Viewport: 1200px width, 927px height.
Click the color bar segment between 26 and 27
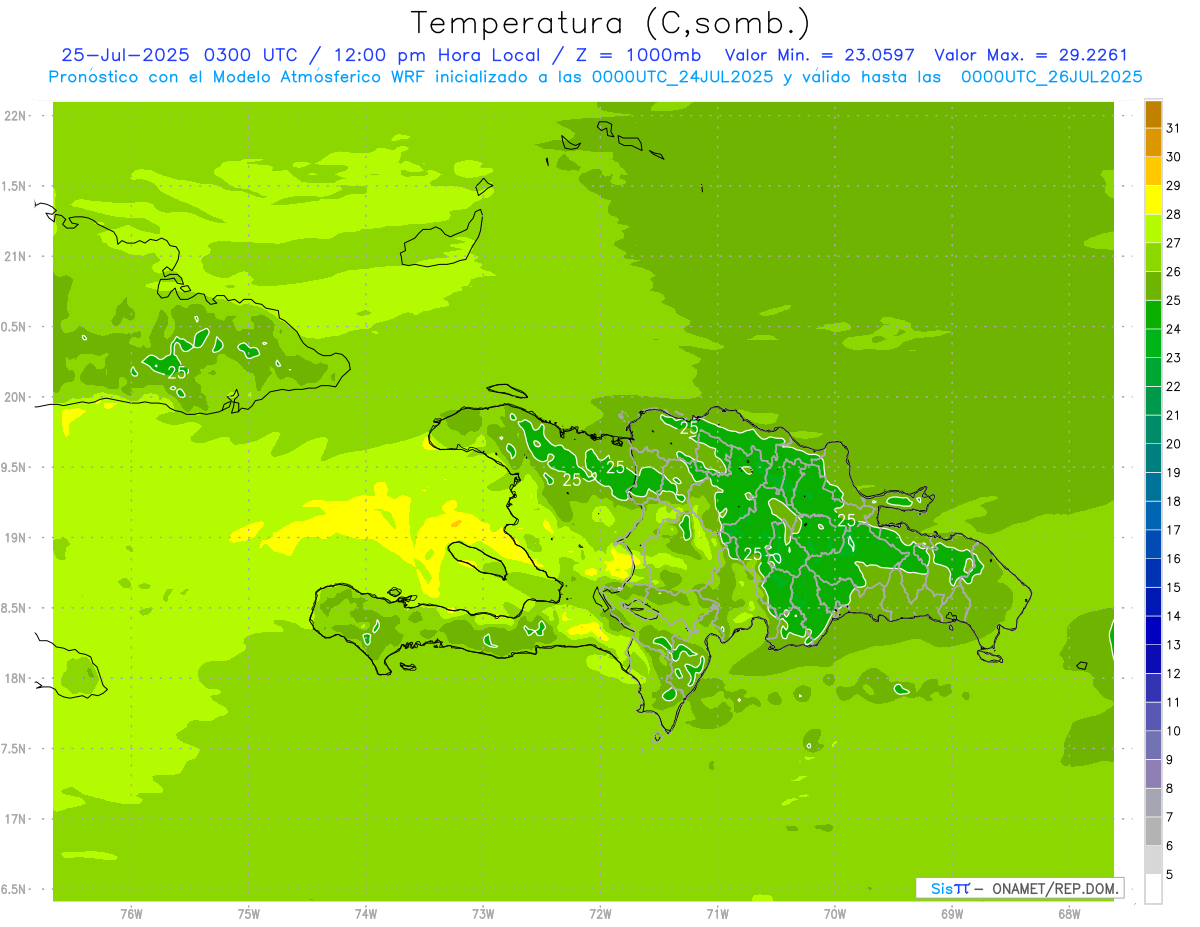1153,257
